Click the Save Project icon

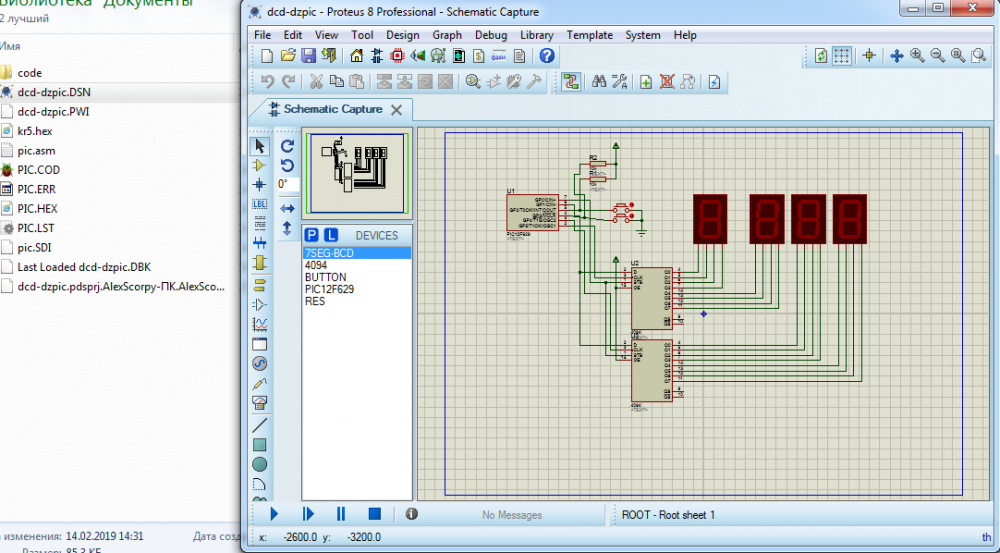pos(309,56)
